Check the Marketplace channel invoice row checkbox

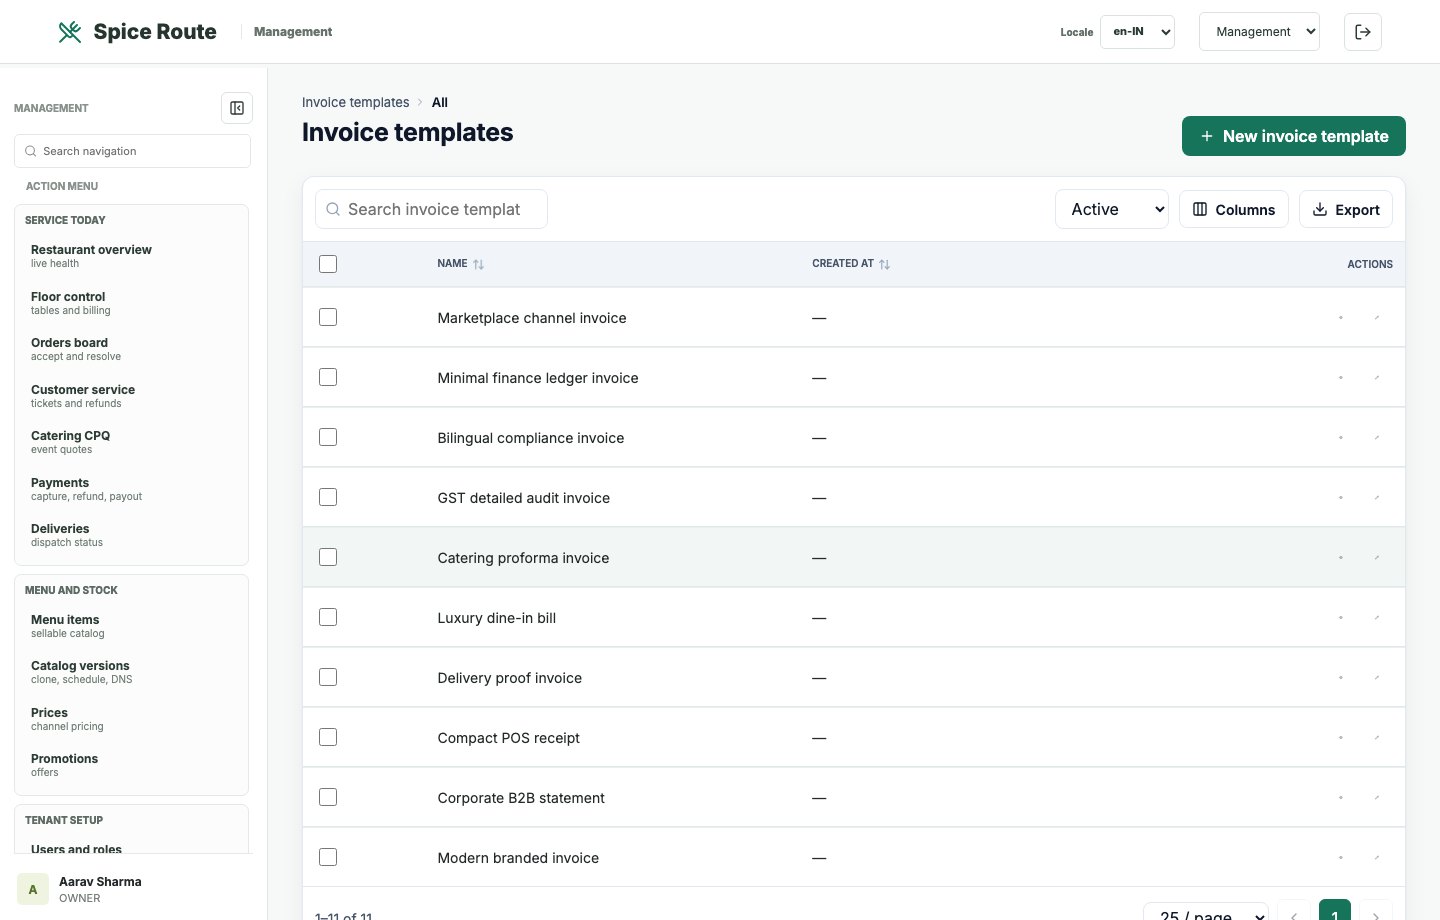(328, 317)
